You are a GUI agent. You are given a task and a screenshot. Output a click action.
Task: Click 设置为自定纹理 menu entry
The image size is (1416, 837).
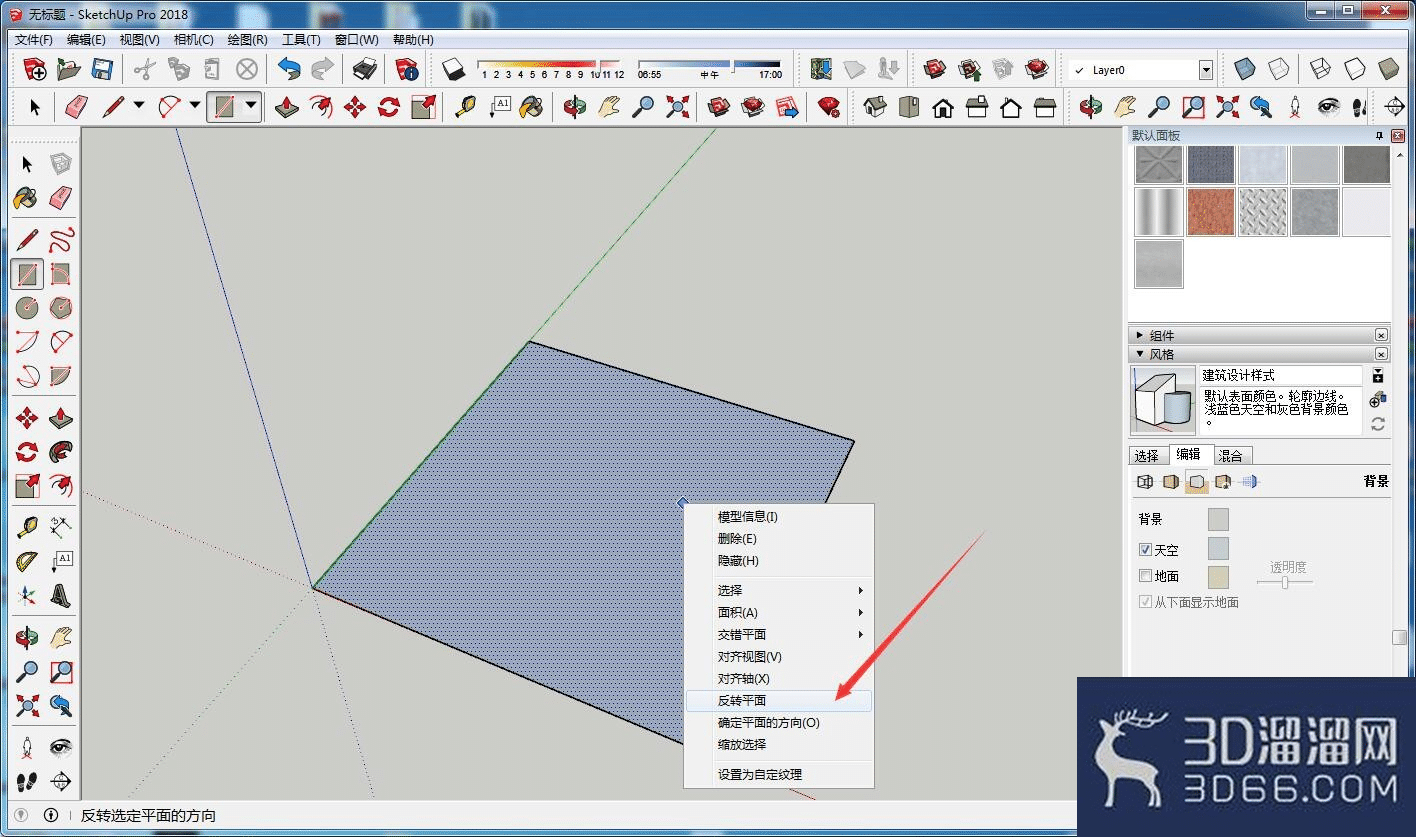click(x=779, y=774)
